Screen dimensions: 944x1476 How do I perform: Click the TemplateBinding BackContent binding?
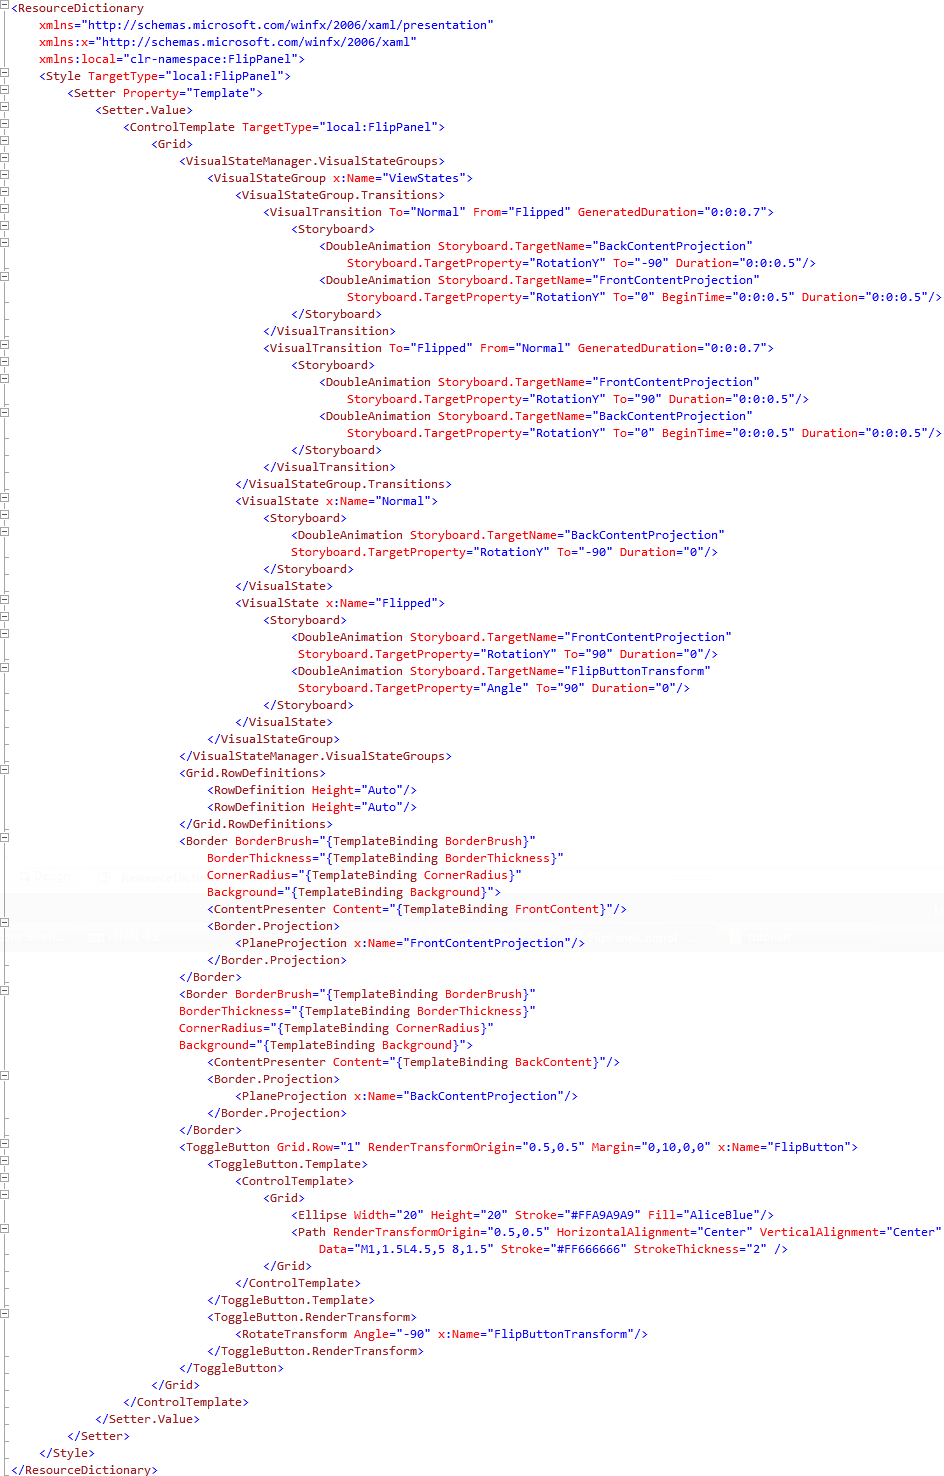tap(500, 1062)
